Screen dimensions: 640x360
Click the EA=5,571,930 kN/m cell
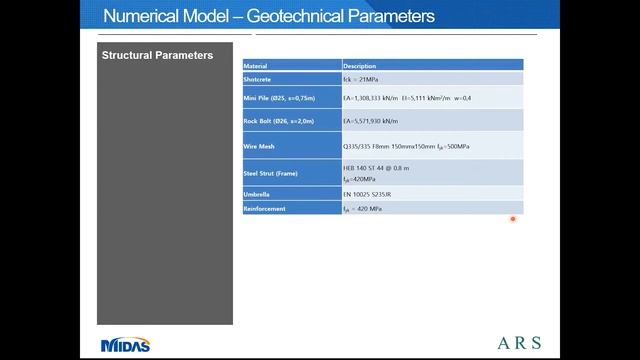pos(433,120)
